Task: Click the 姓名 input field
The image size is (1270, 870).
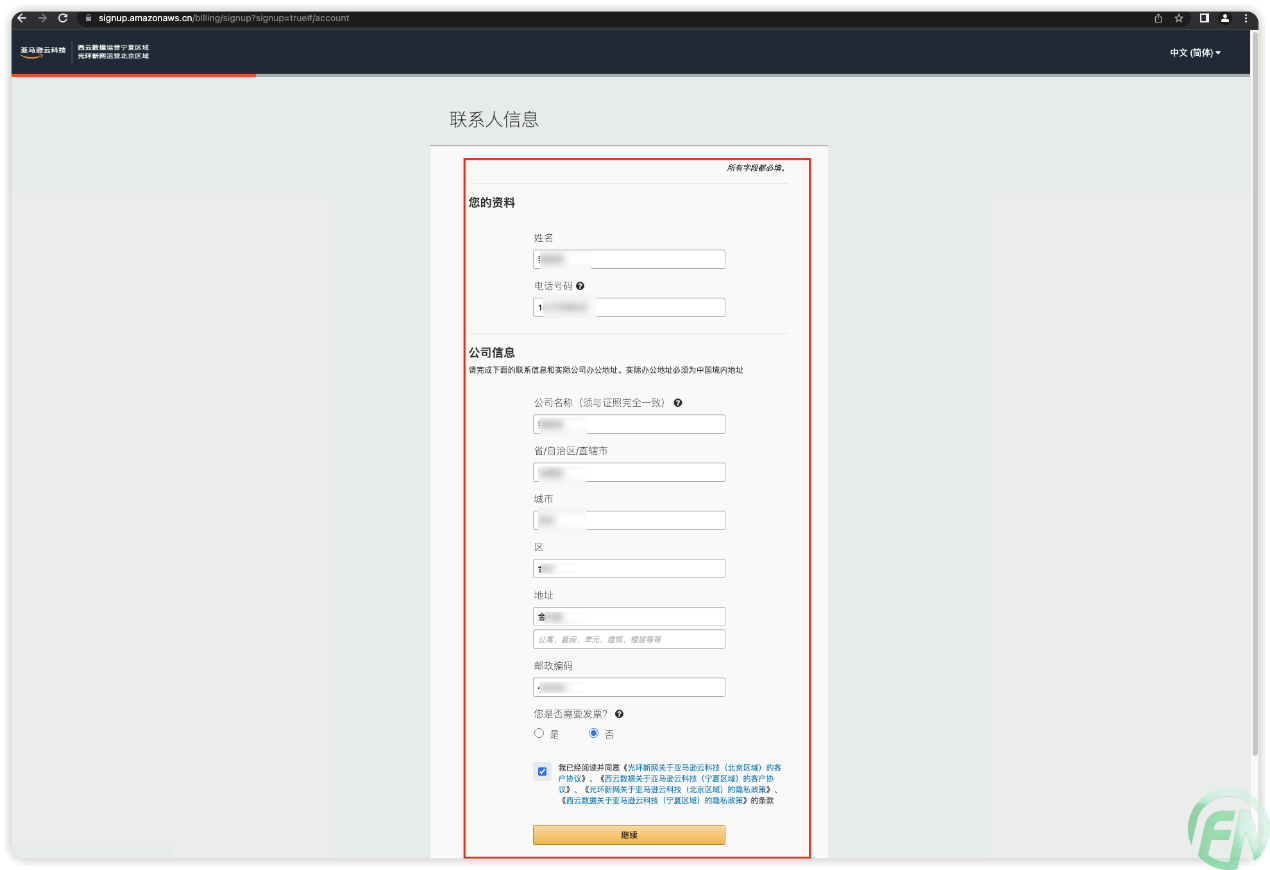Action: point(629,259)
